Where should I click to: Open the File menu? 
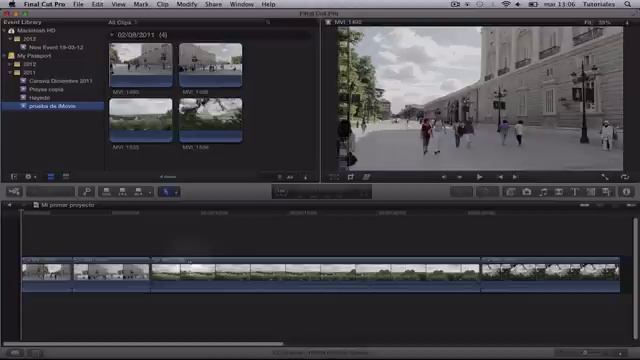coord(78,4)
